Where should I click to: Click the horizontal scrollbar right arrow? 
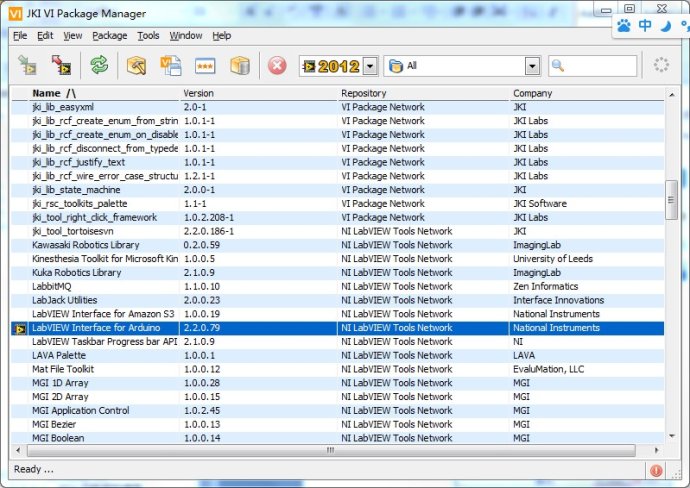click(657, 450)
